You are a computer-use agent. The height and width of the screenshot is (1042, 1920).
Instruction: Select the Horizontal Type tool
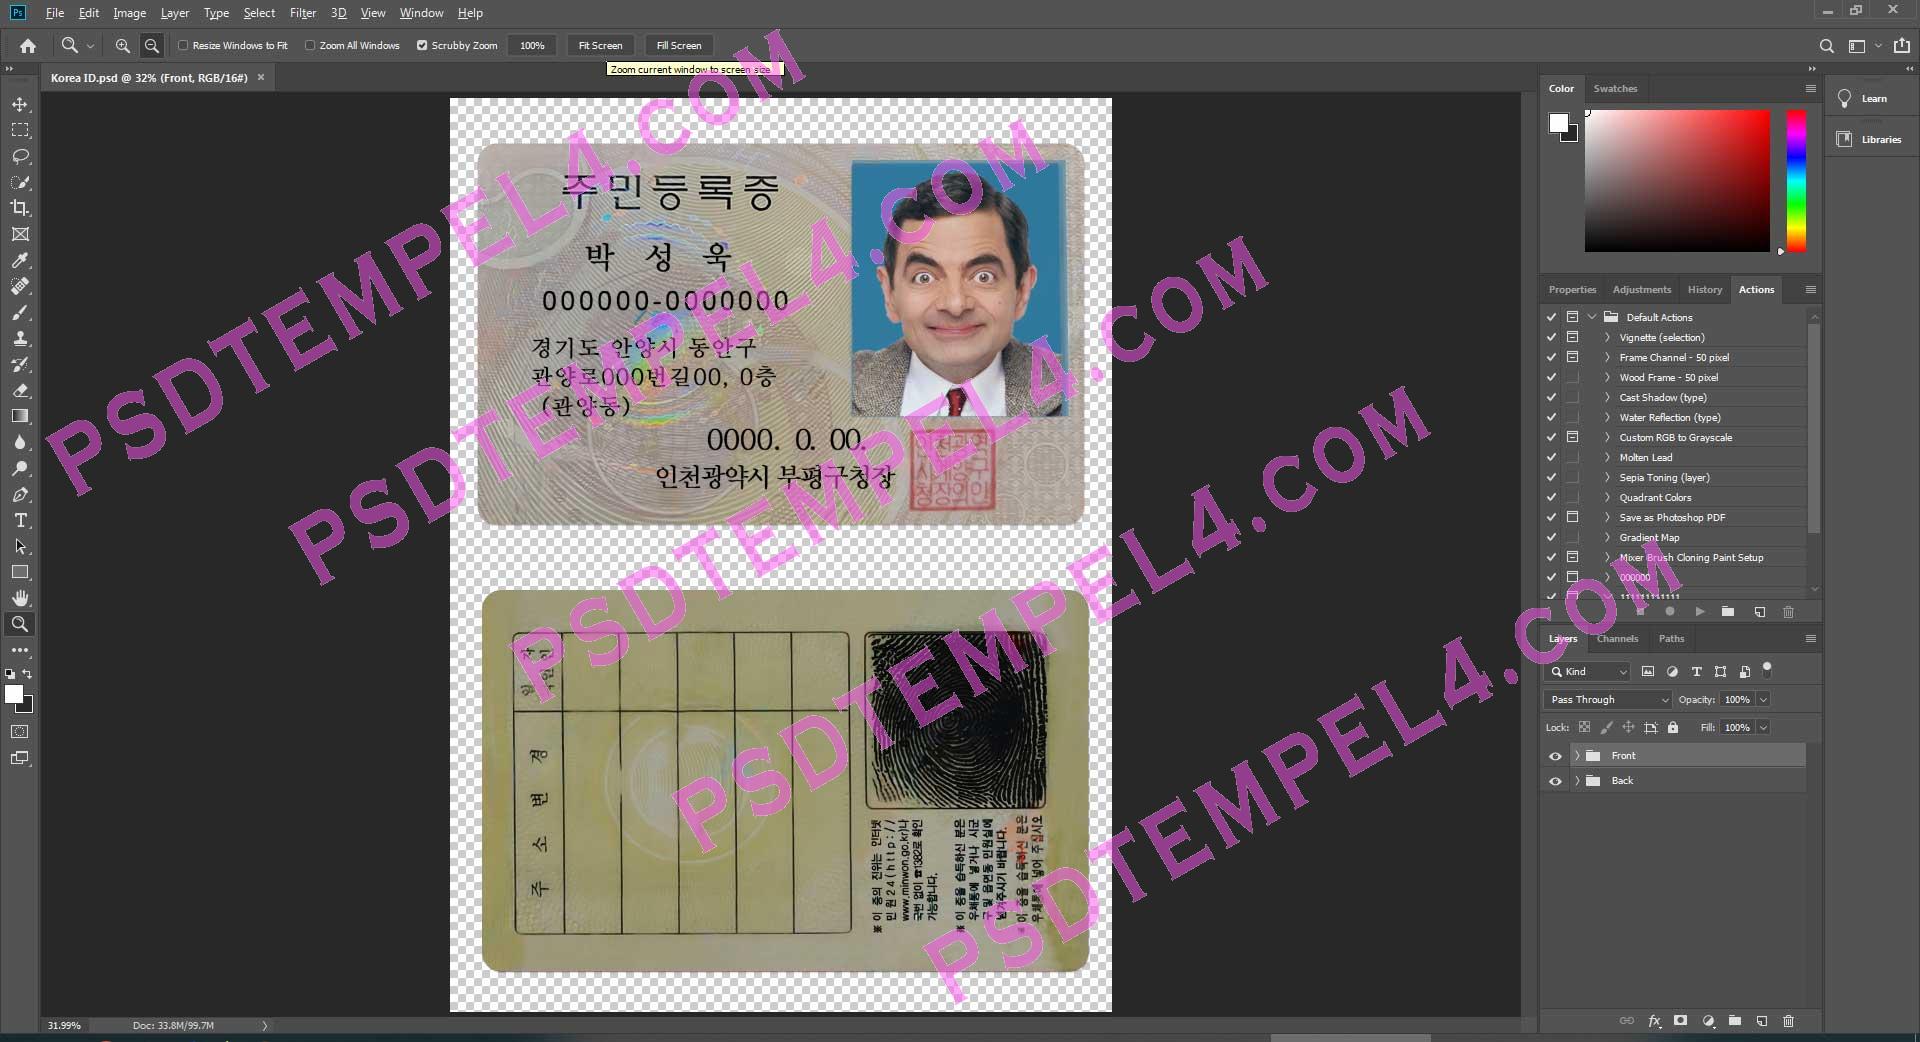coord(20,520)
